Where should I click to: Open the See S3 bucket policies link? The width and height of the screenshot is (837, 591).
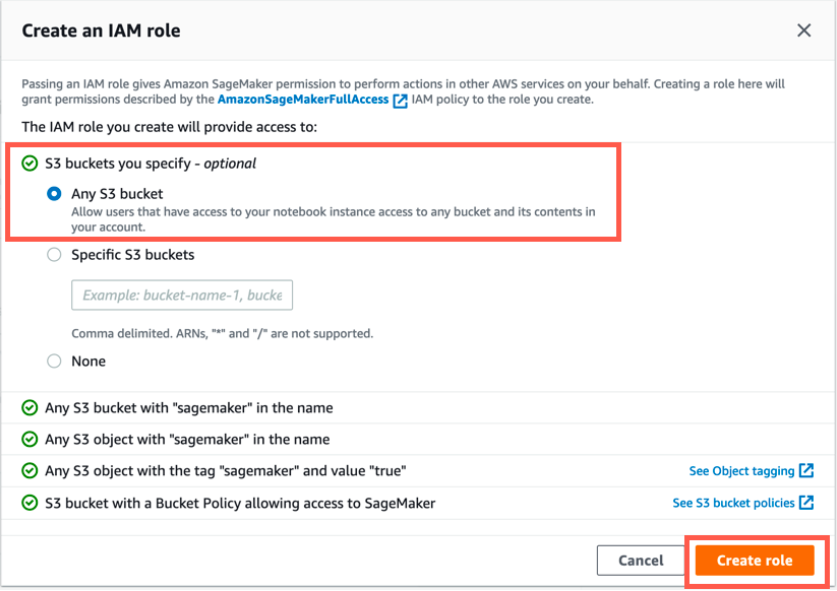733,503
